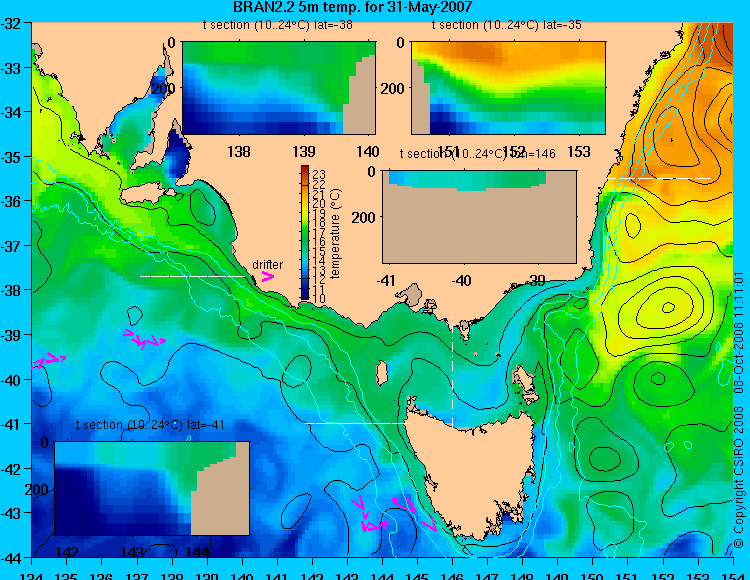This screenshot has width=750, height=580.
Task: Click the vertical temperature color bar legend
Action: 305,233
